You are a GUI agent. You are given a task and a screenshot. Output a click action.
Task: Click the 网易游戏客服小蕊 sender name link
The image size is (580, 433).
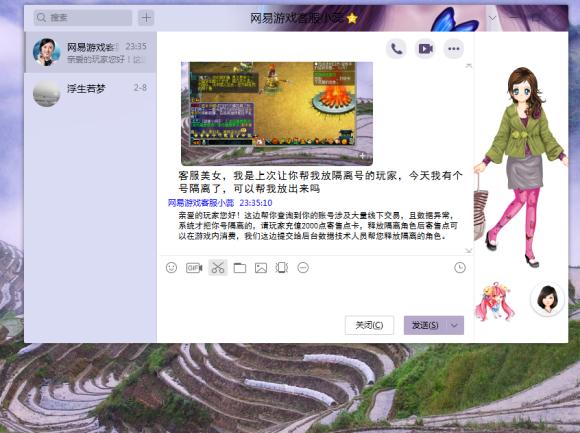[x=201, y=203]
